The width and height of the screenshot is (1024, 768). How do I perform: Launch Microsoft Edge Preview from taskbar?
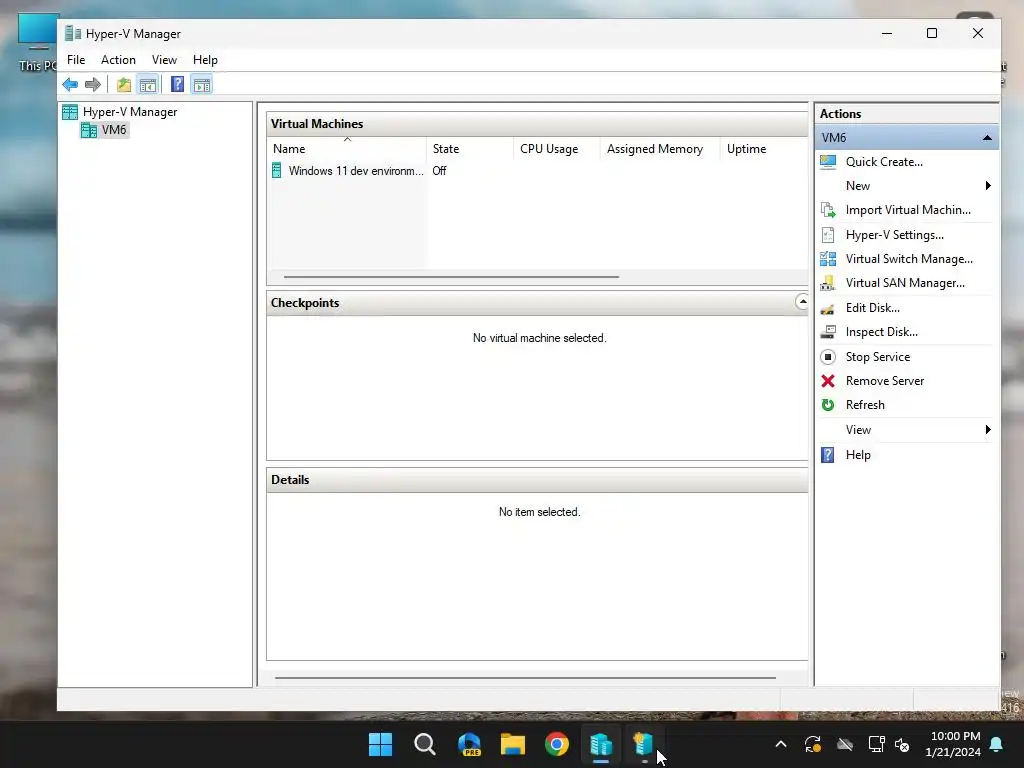(469, 744)
